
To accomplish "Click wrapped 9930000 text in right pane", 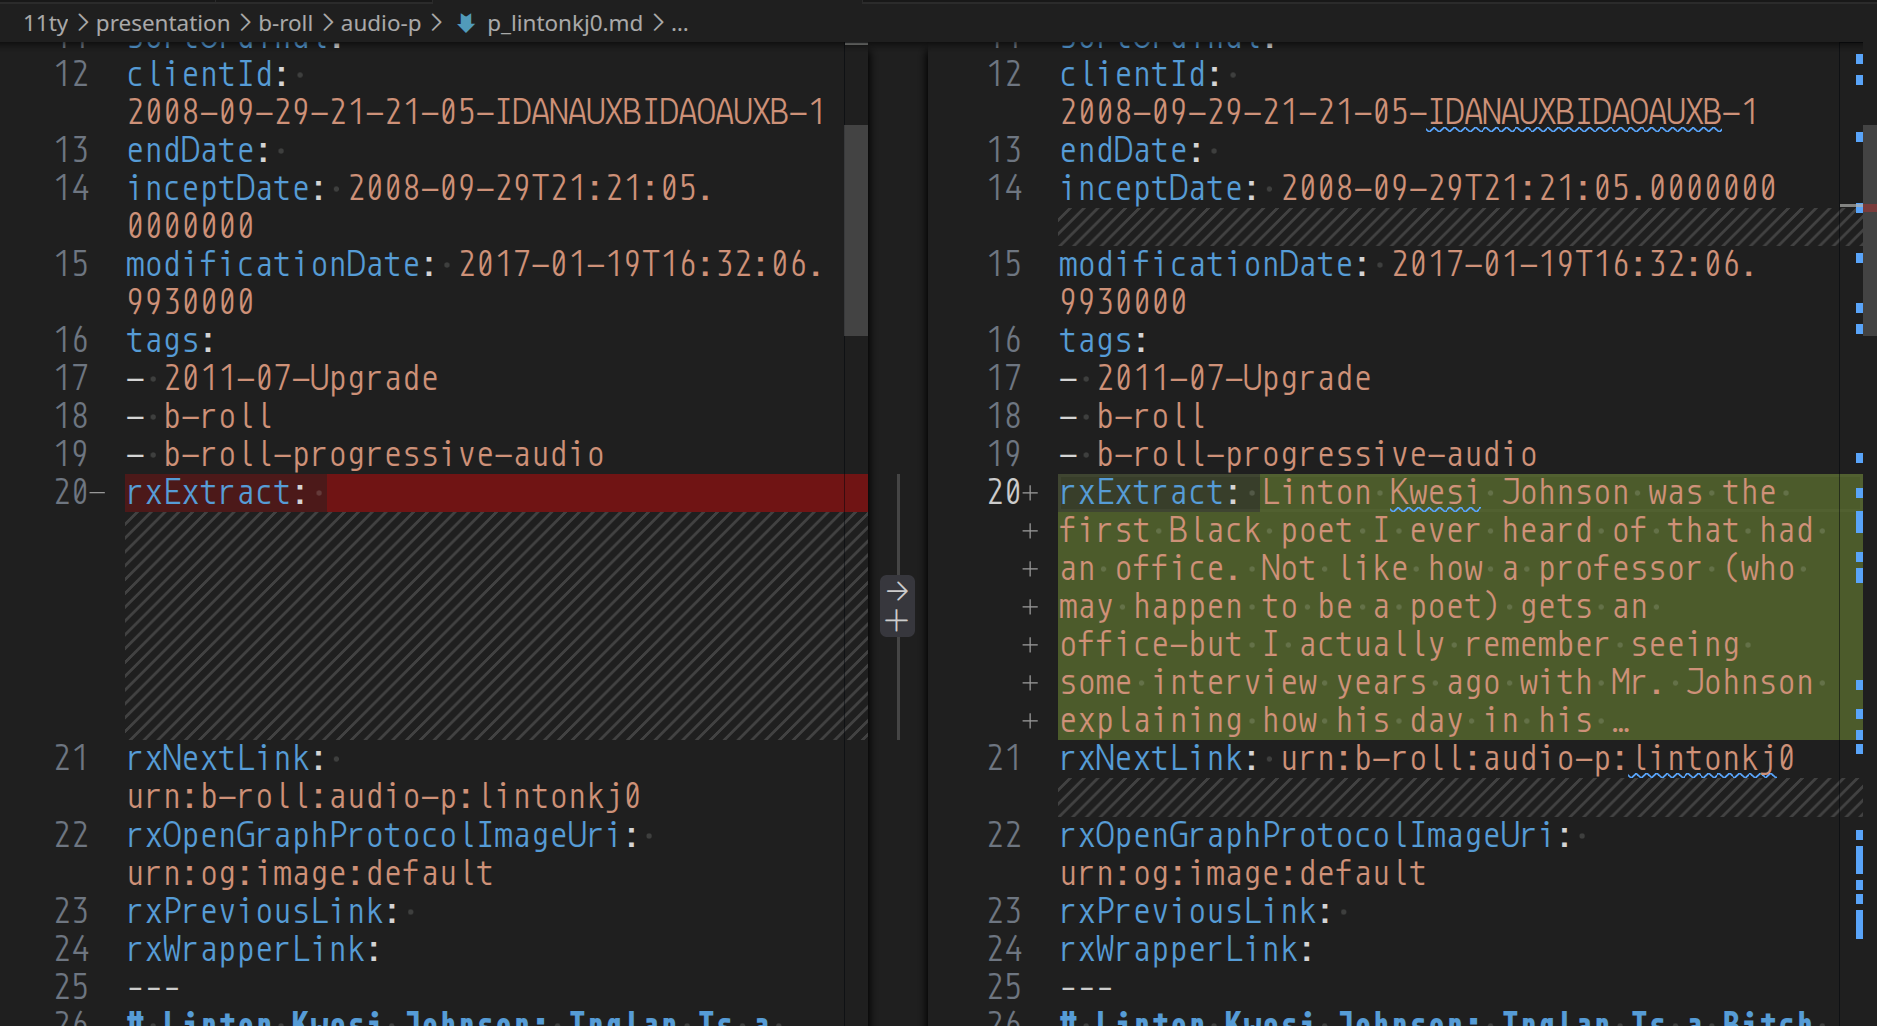I will coord(1124,302).
